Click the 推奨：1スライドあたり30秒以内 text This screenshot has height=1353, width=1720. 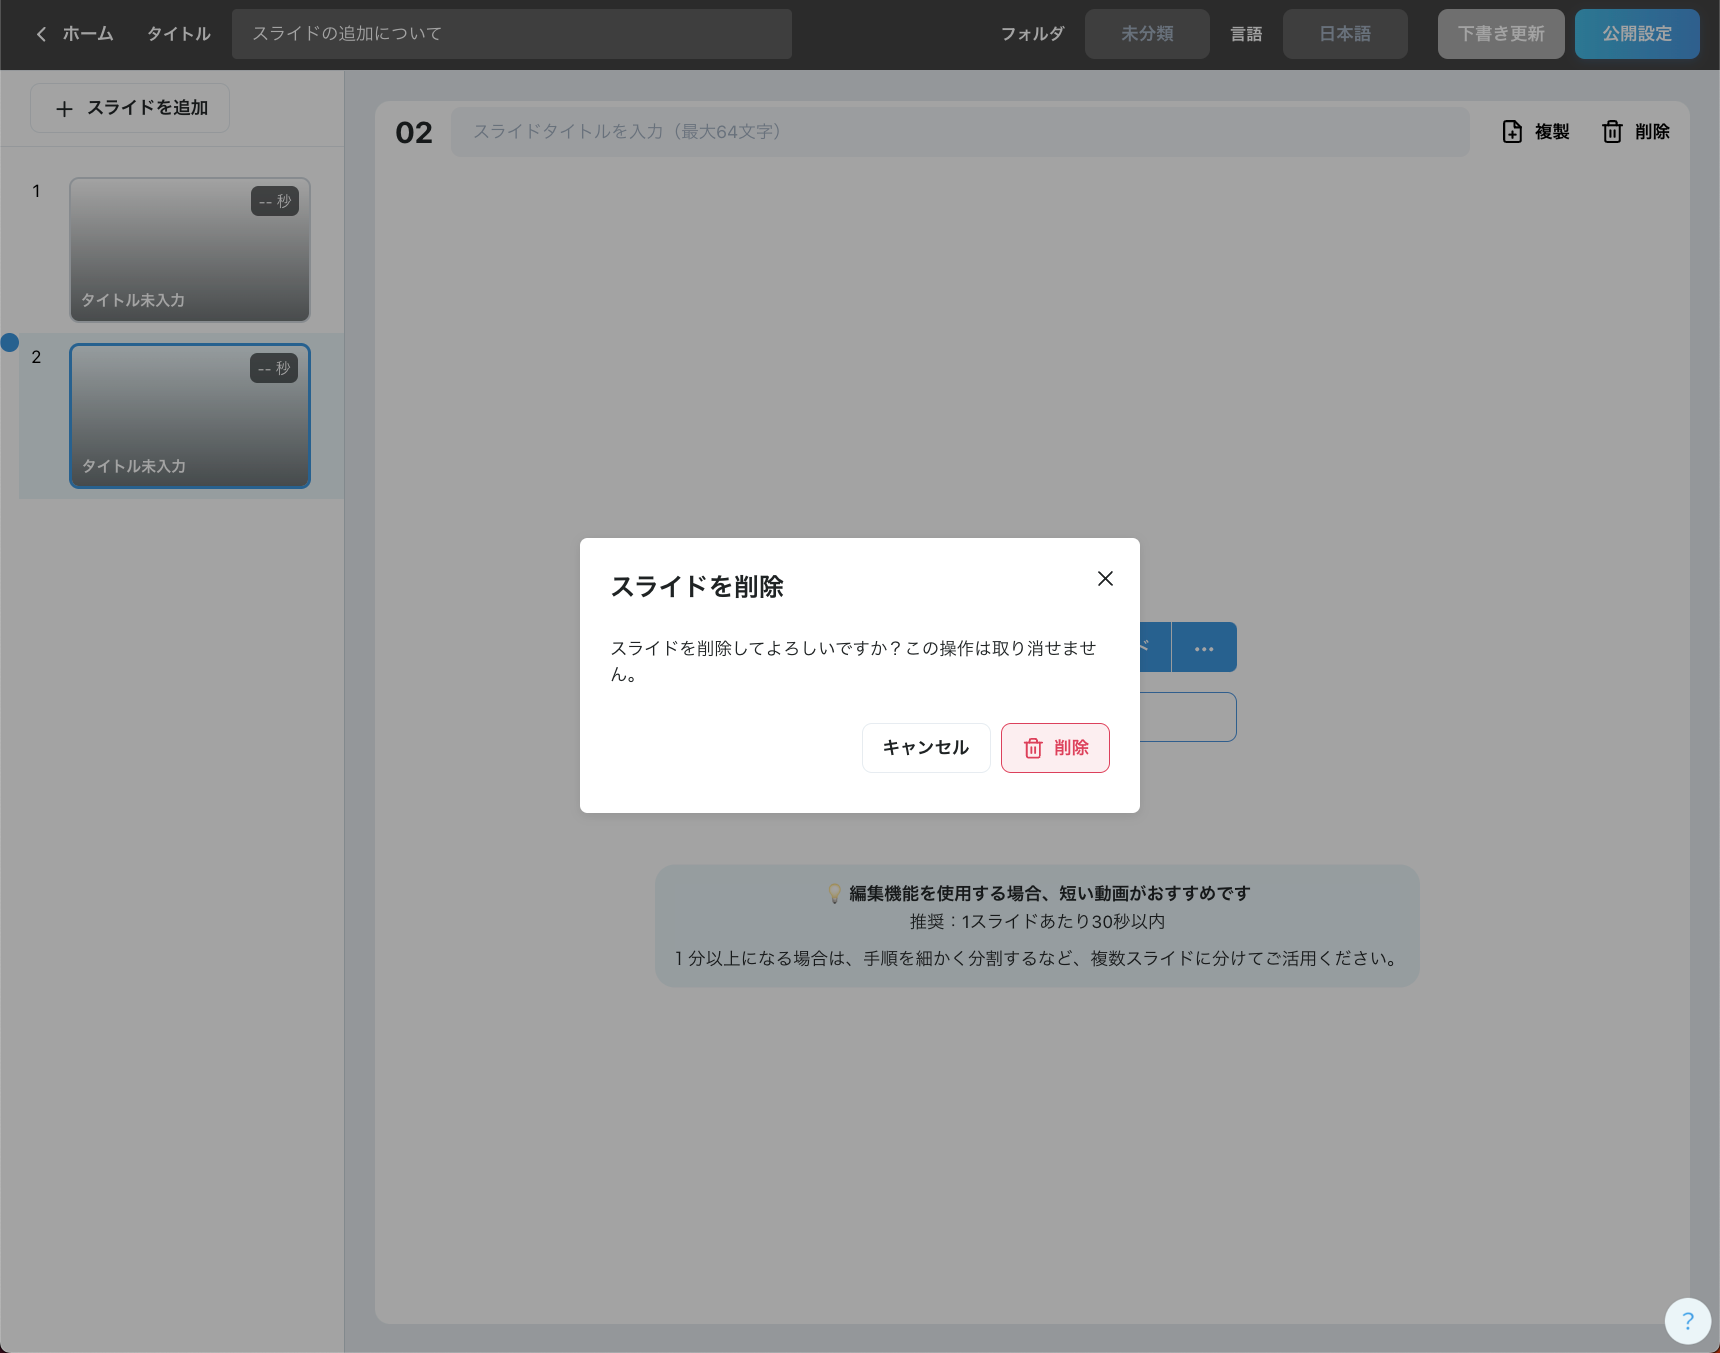coord(1037,921)
